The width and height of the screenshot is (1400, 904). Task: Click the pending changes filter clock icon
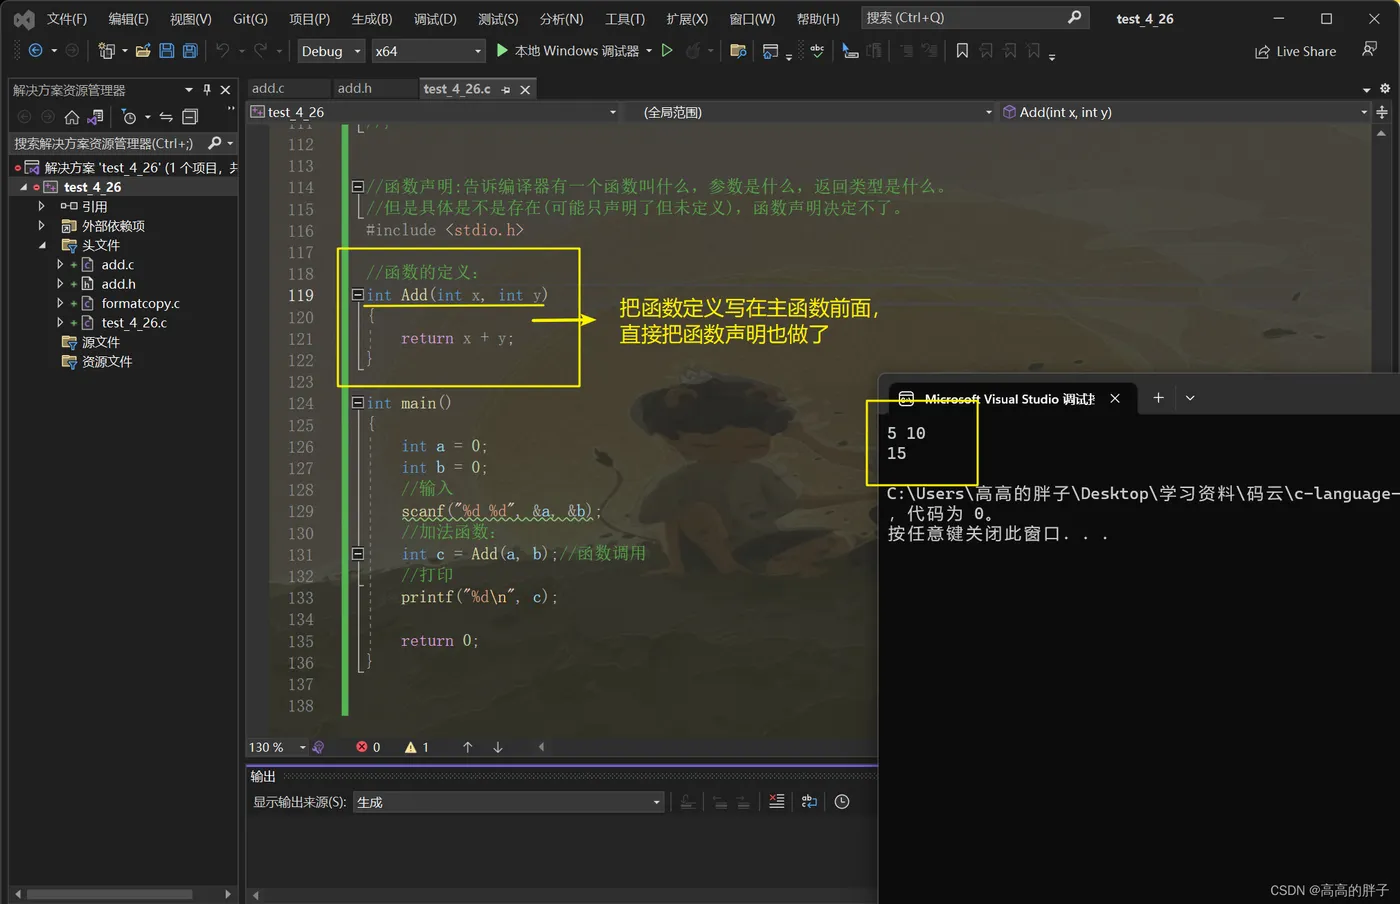coord(128,117)
